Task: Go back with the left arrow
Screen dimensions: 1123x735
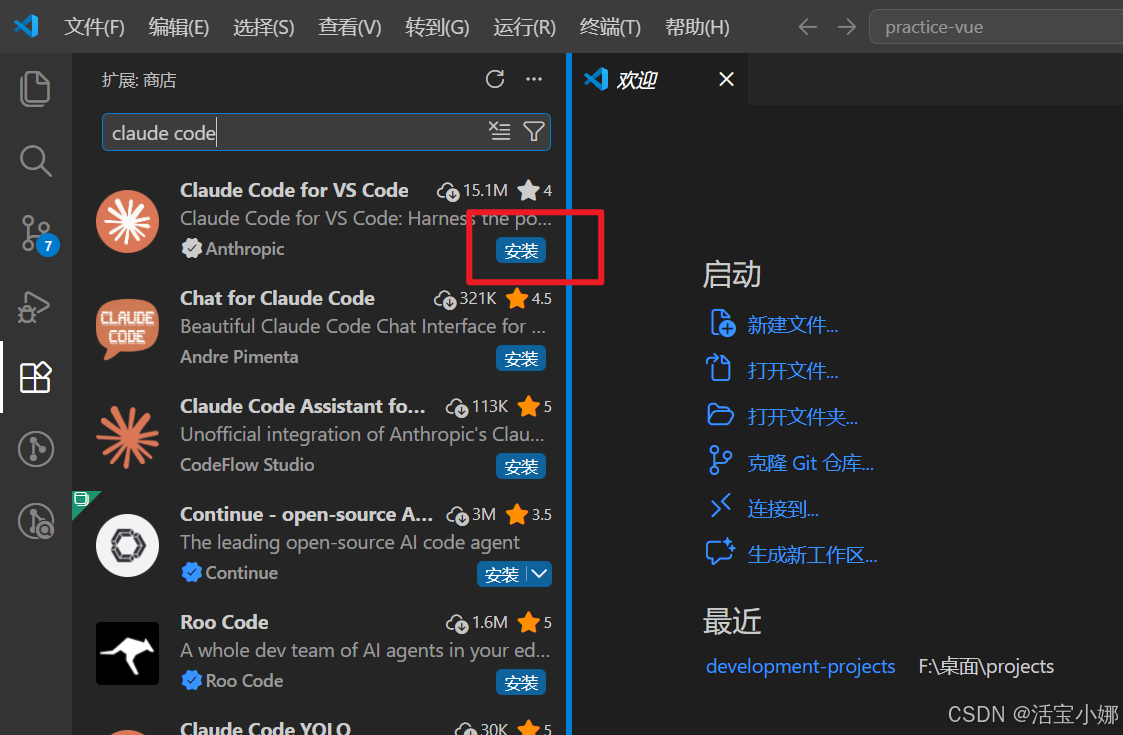Action: click(x=807, y=27)
